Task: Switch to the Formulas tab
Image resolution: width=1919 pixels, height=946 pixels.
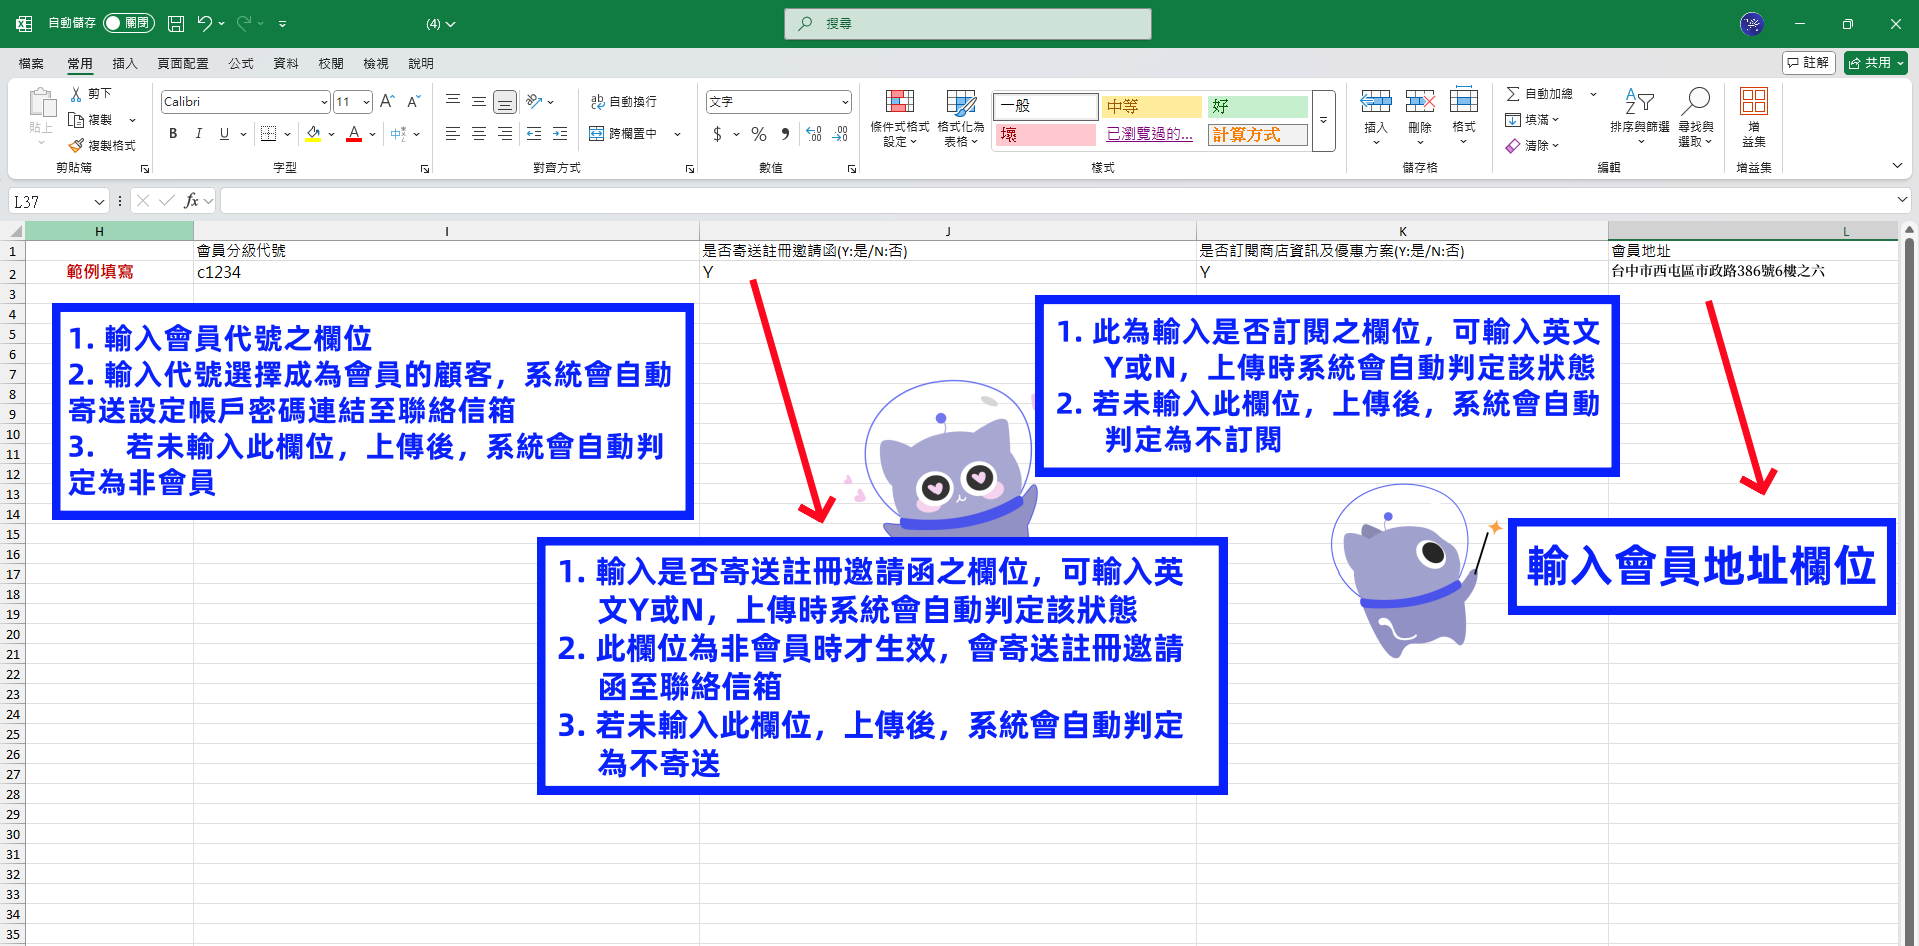Action: [241, 63]
